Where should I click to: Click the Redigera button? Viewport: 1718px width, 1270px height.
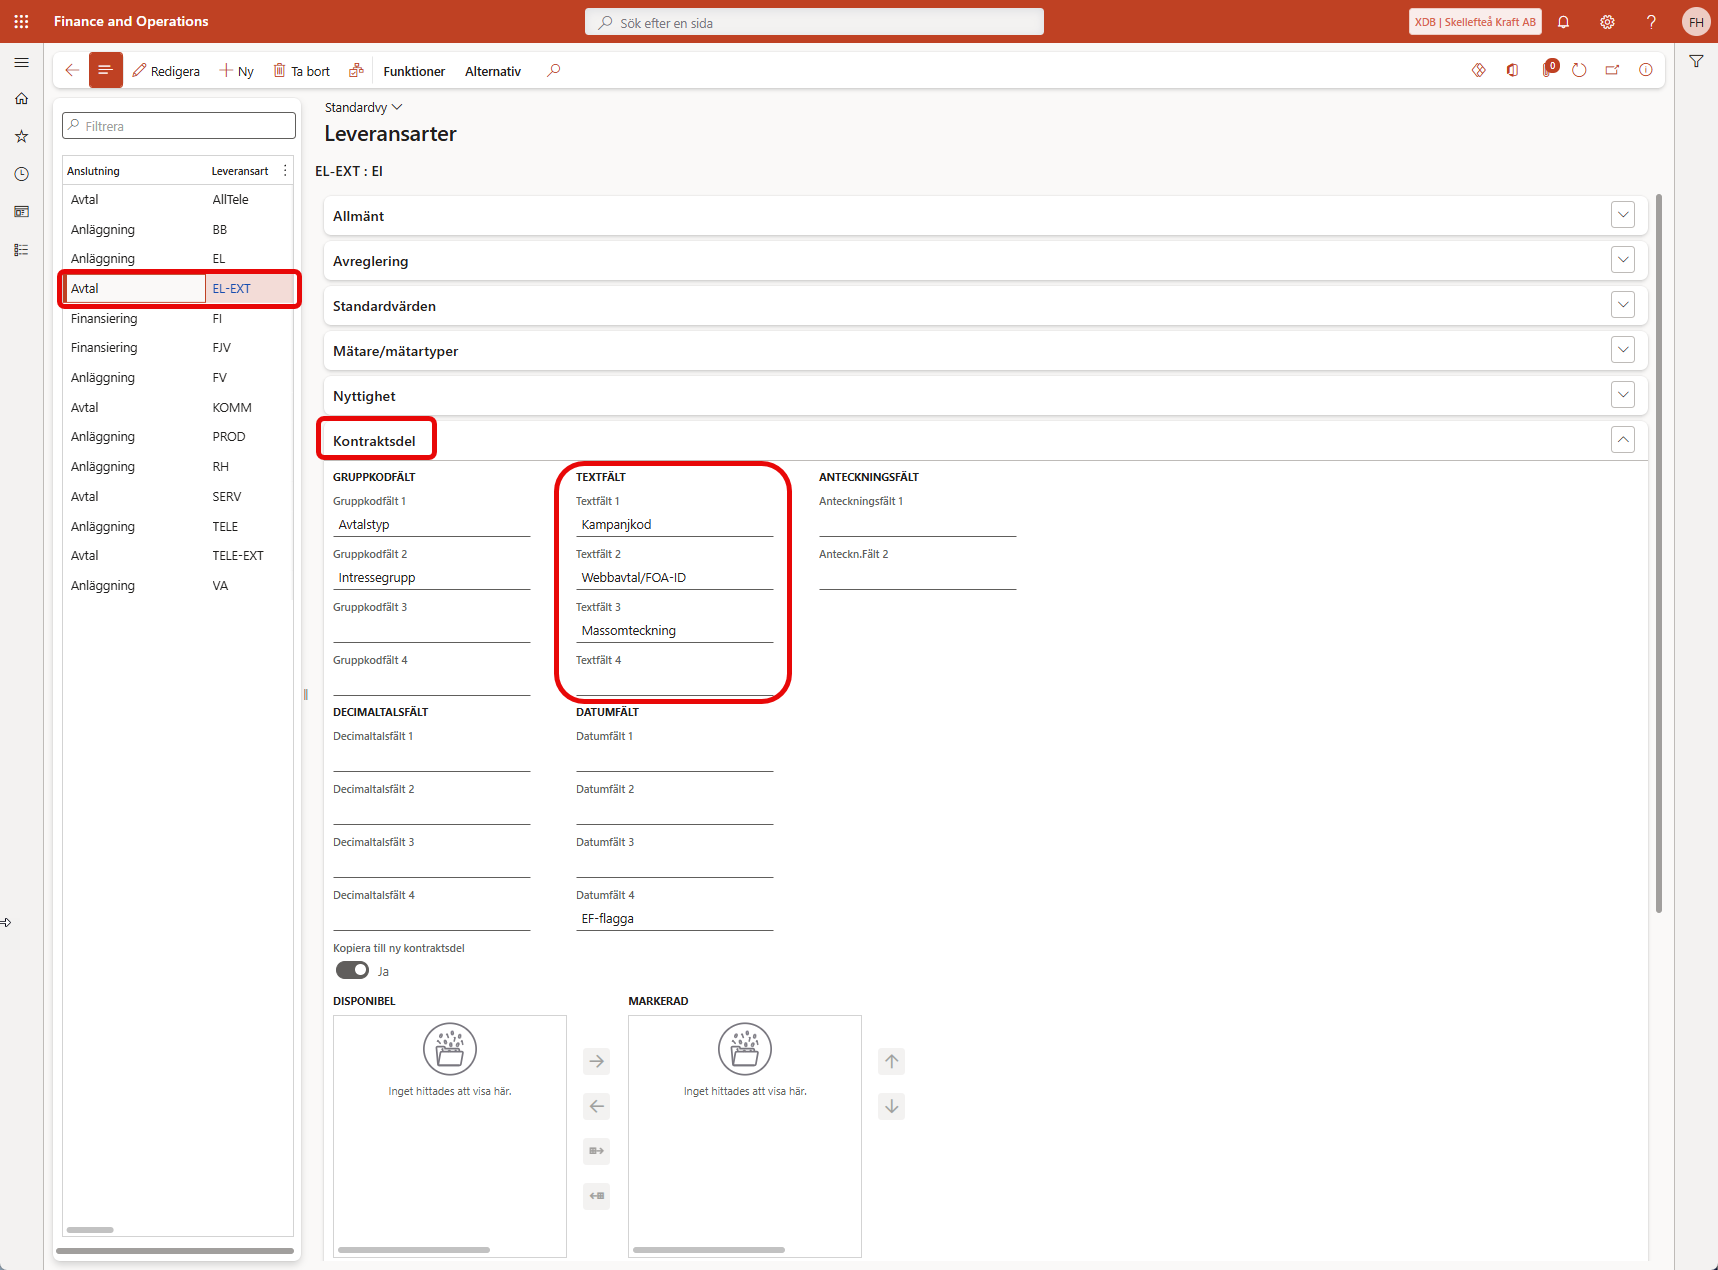pos(166,71)
